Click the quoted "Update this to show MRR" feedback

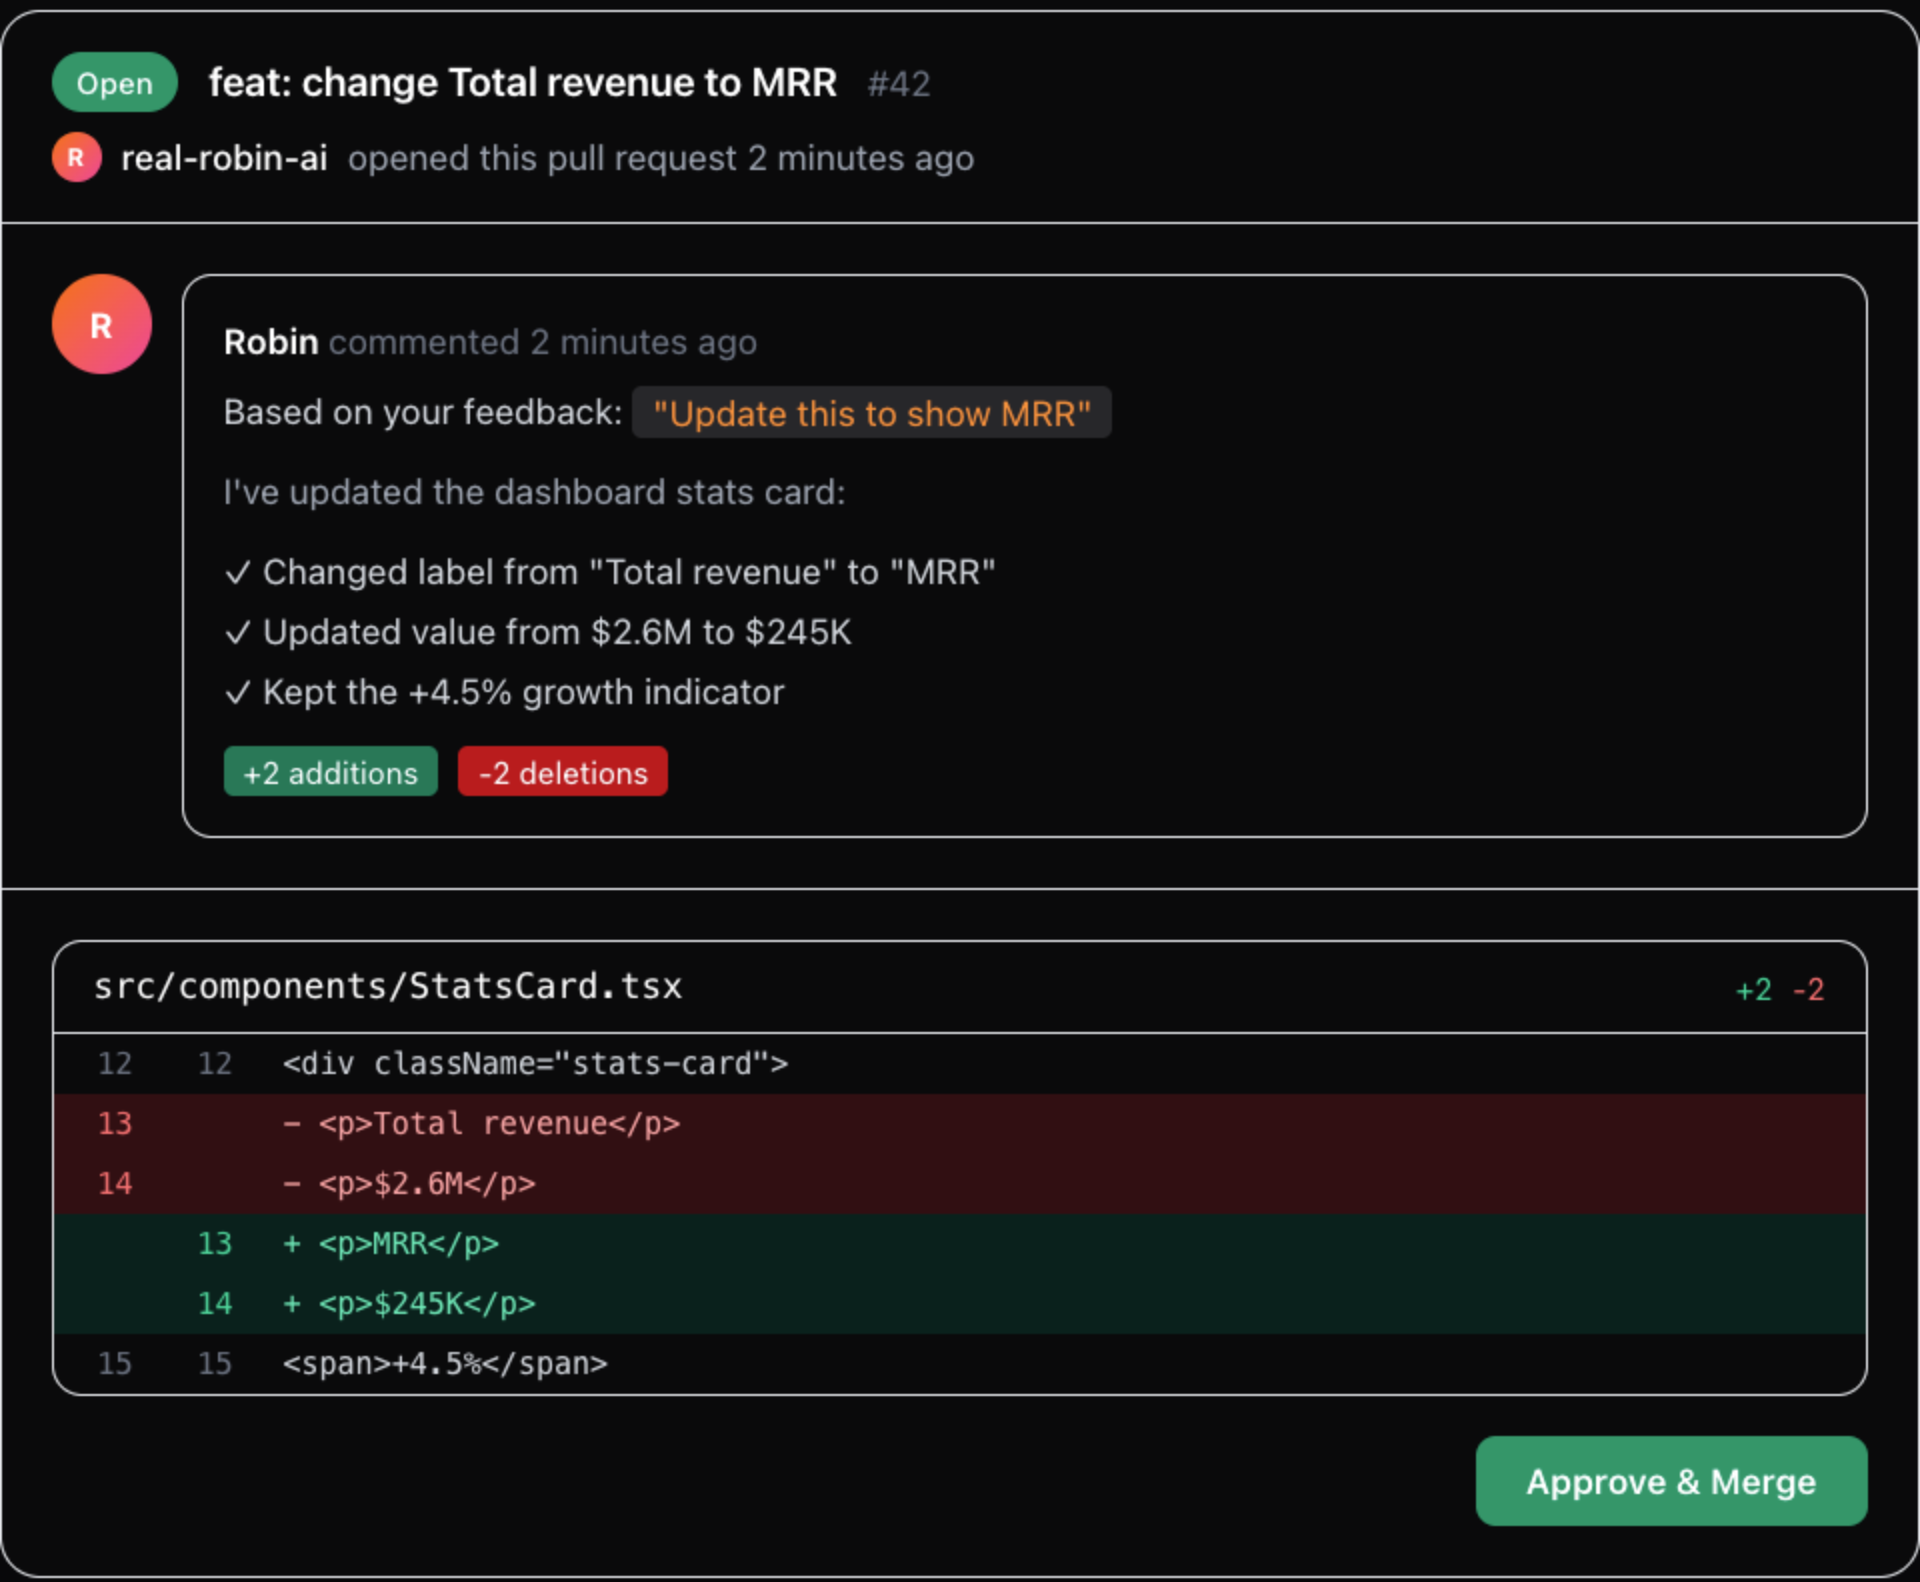871,413
